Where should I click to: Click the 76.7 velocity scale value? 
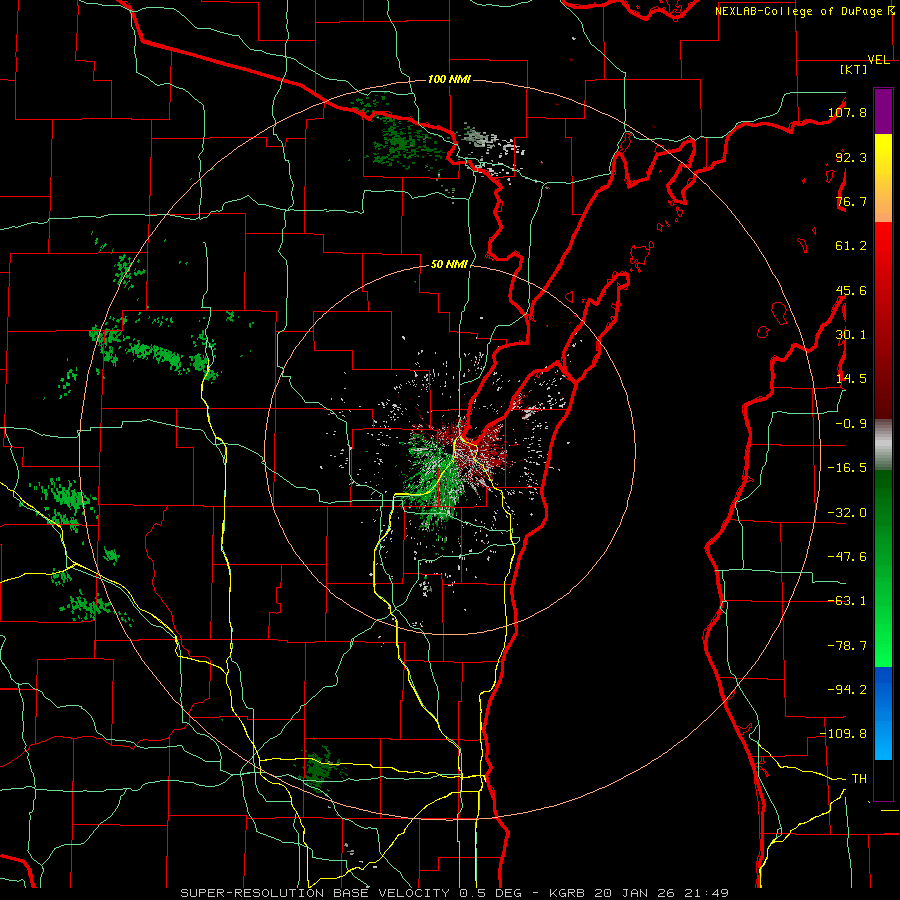tap(851, 201)
